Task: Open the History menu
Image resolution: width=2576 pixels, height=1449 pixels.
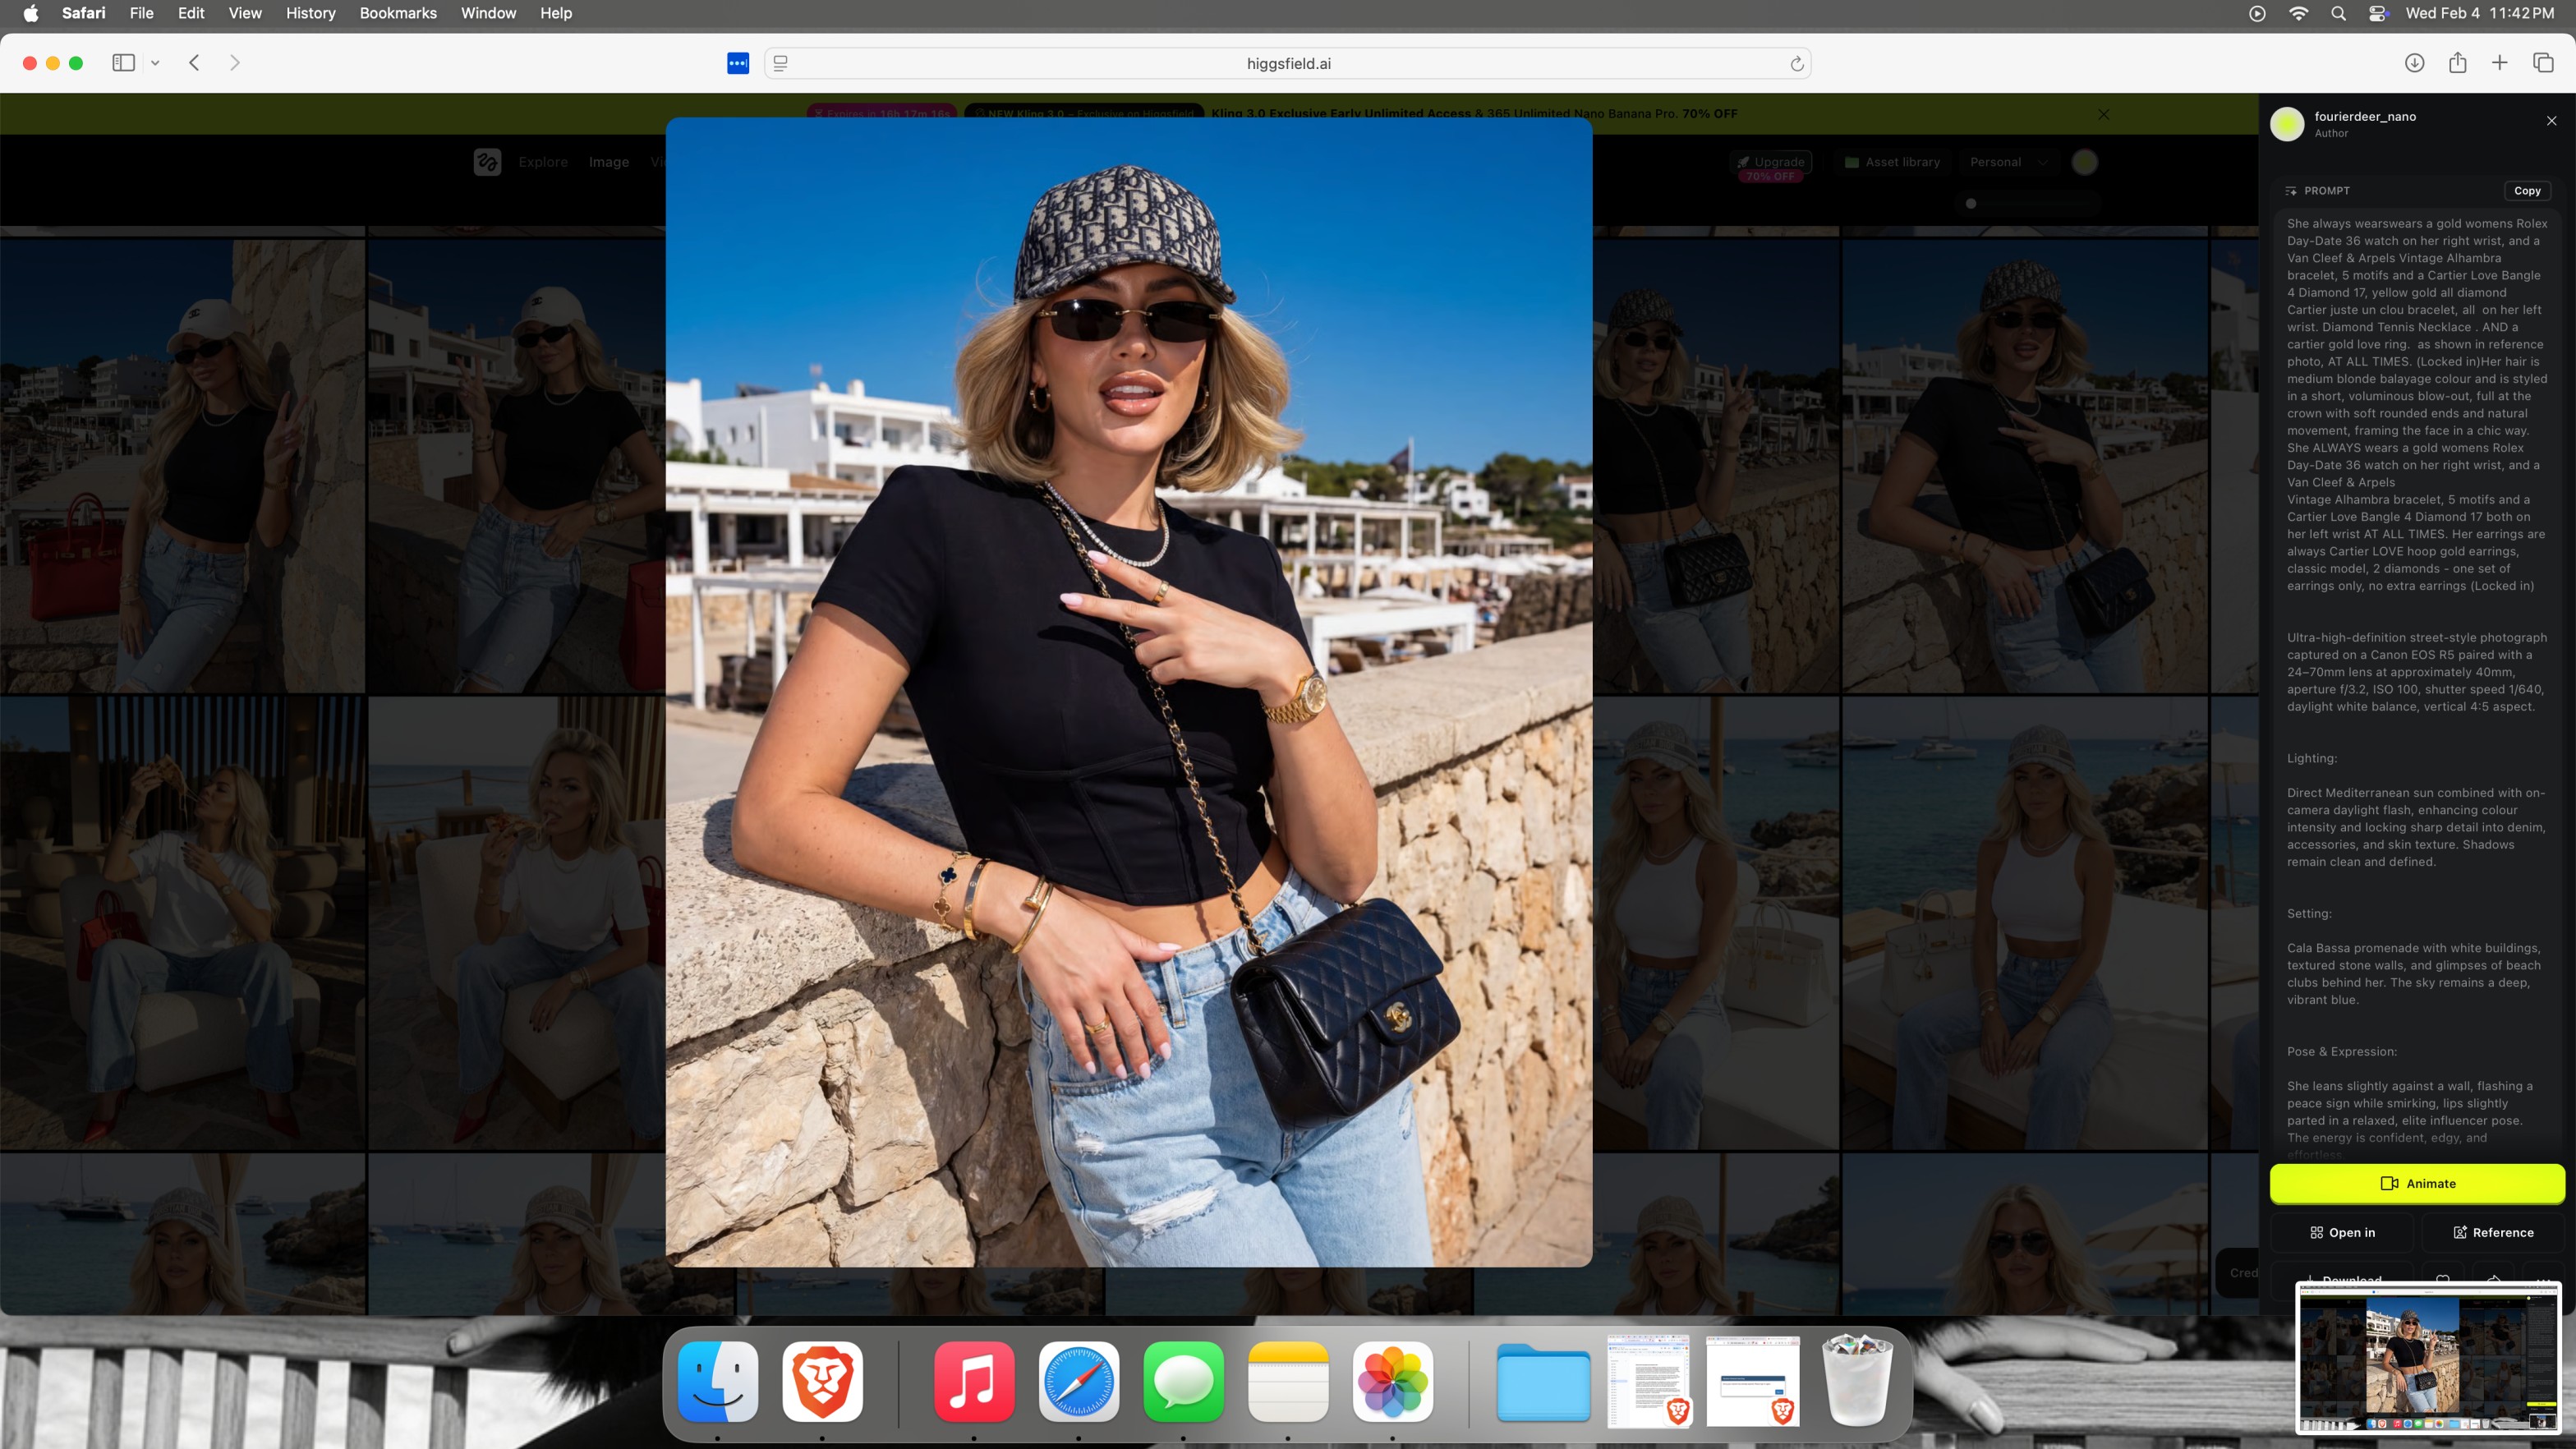Action: 310,13
